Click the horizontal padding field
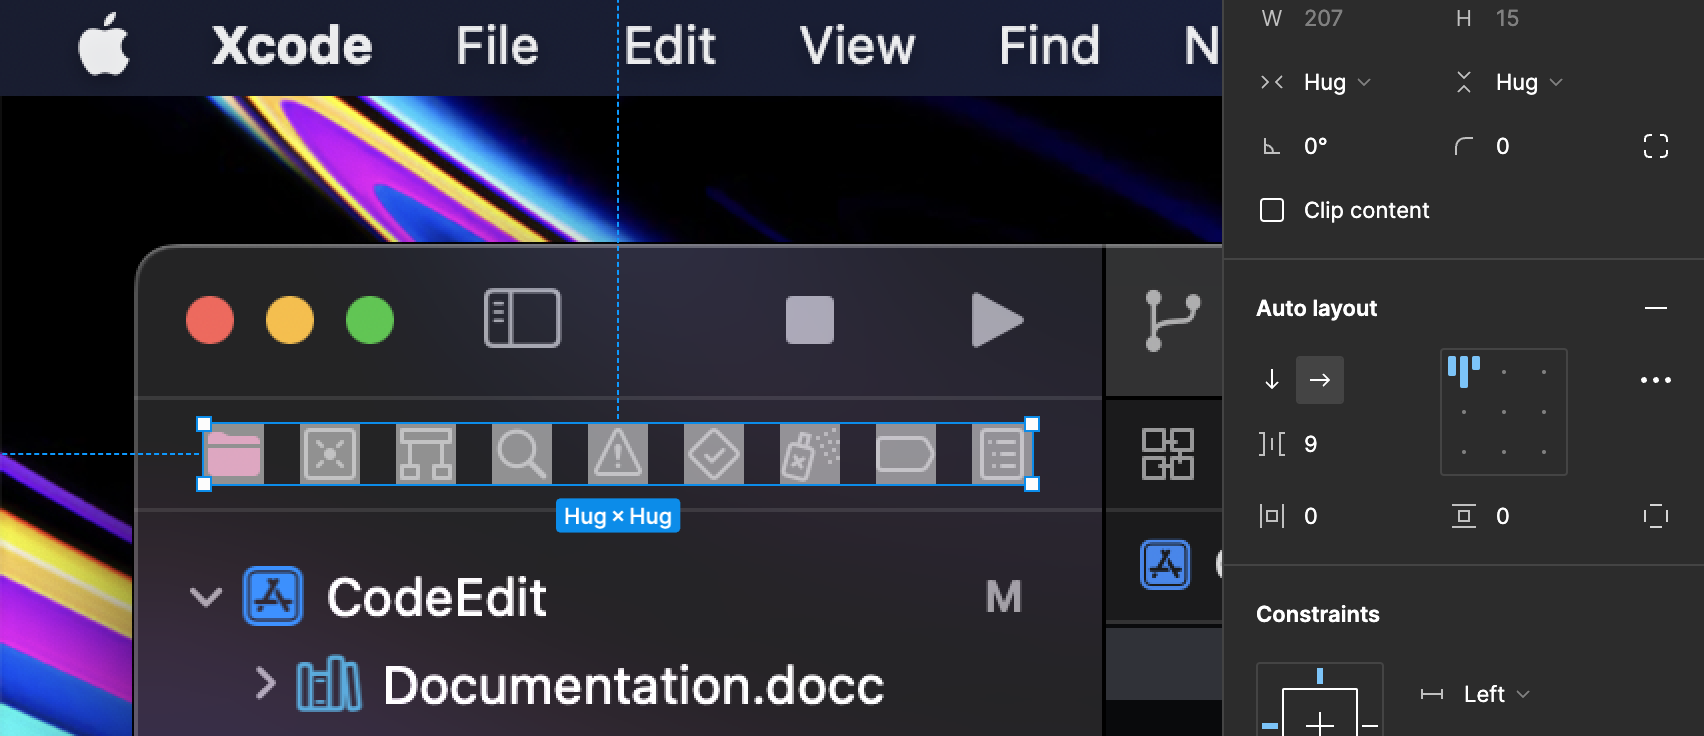Viewport: 1704px width, 736px height. (1310, 516)
